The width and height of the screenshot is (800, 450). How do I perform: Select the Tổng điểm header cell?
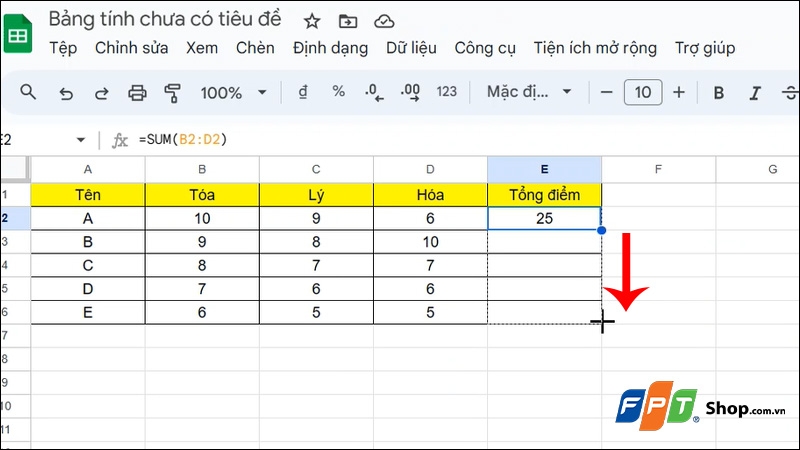[x=544, y=195]
